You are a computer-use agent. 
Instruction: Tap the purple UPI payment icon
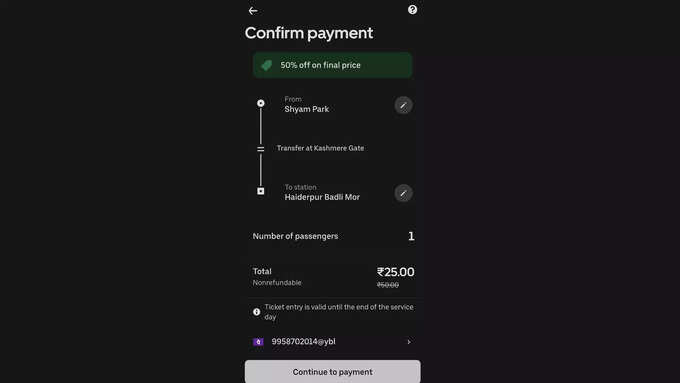point(258,342)
